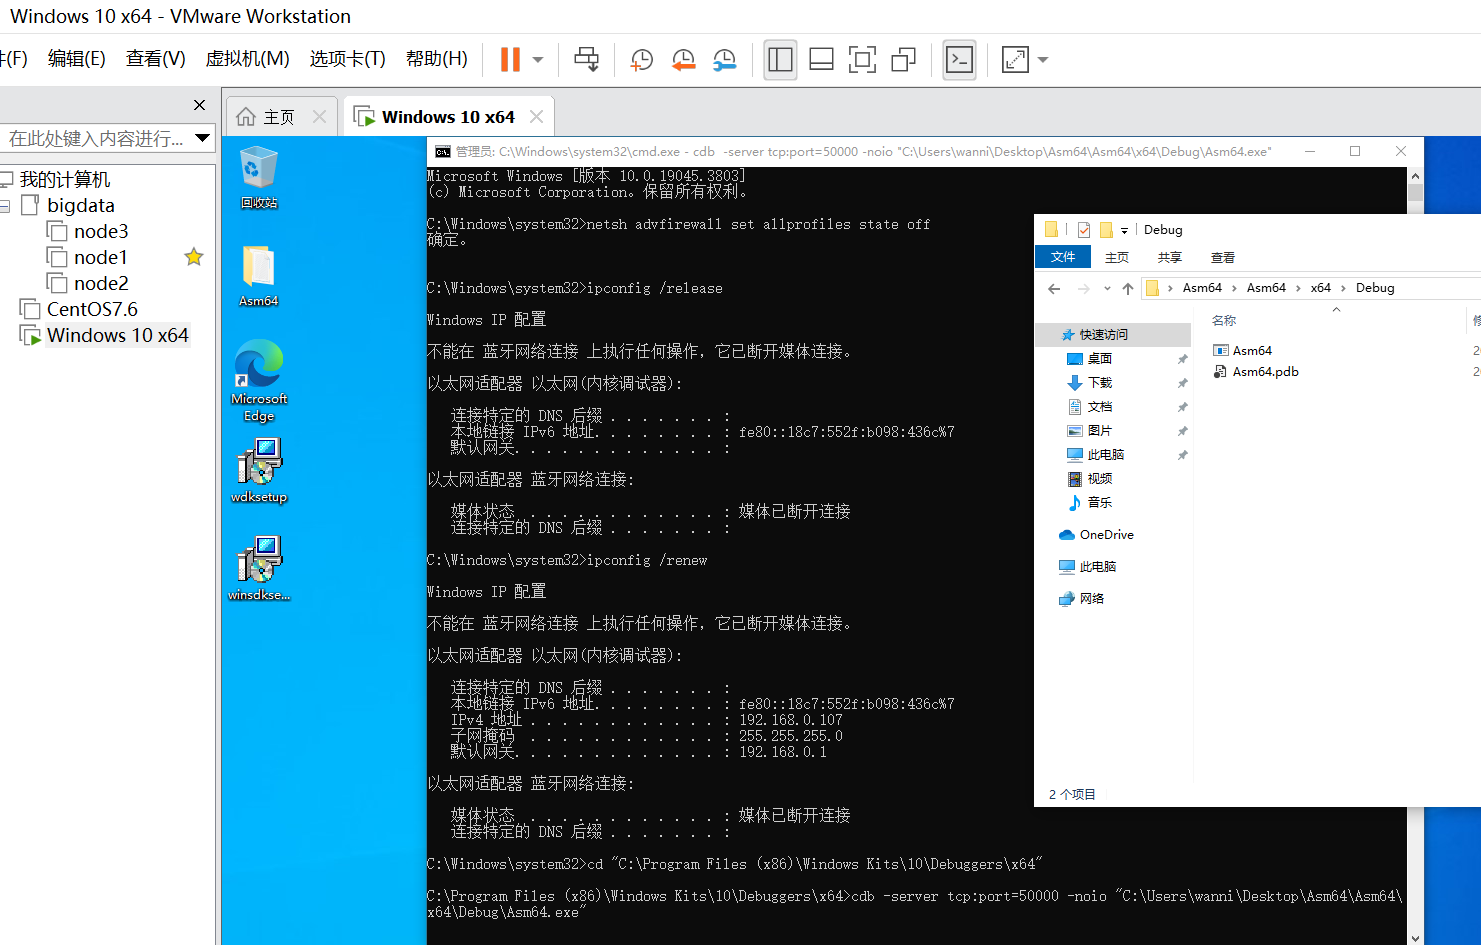Toggle the console view button
1481x945 pixels.
(959, 60)
